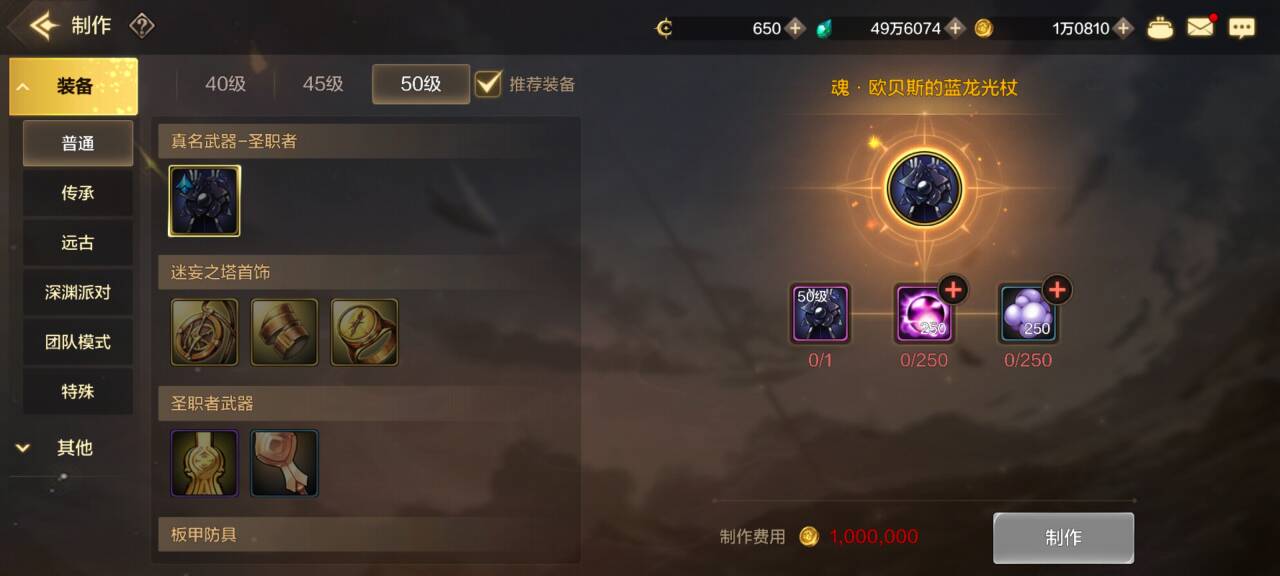Click the red plus on purple orb material

coord(953,290)
